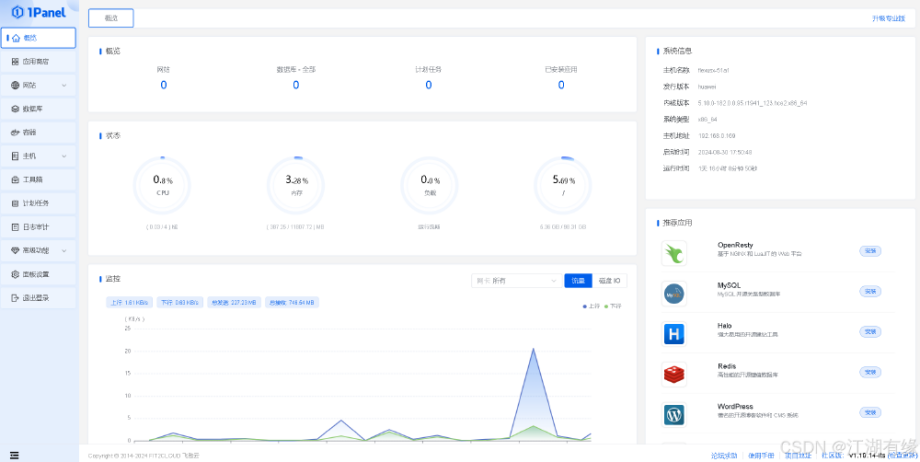Click the download rate tag 0.83 KB/s
Screen dimensions: 920x462
[180, 303]
